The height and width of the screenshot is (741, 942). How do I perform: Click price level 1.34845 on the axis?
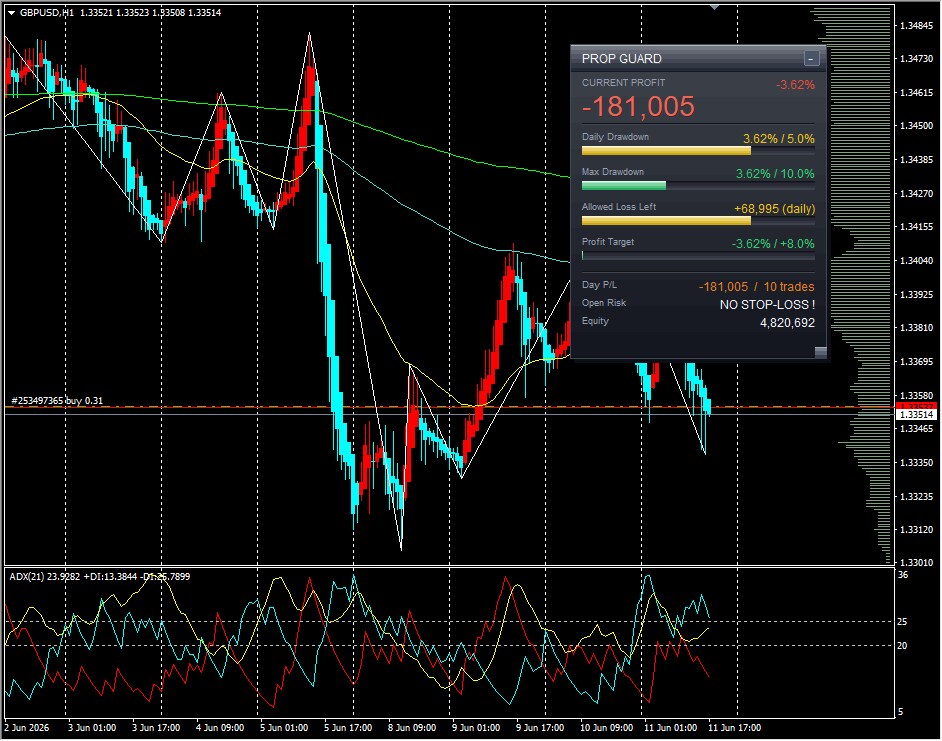coord(917,25)
